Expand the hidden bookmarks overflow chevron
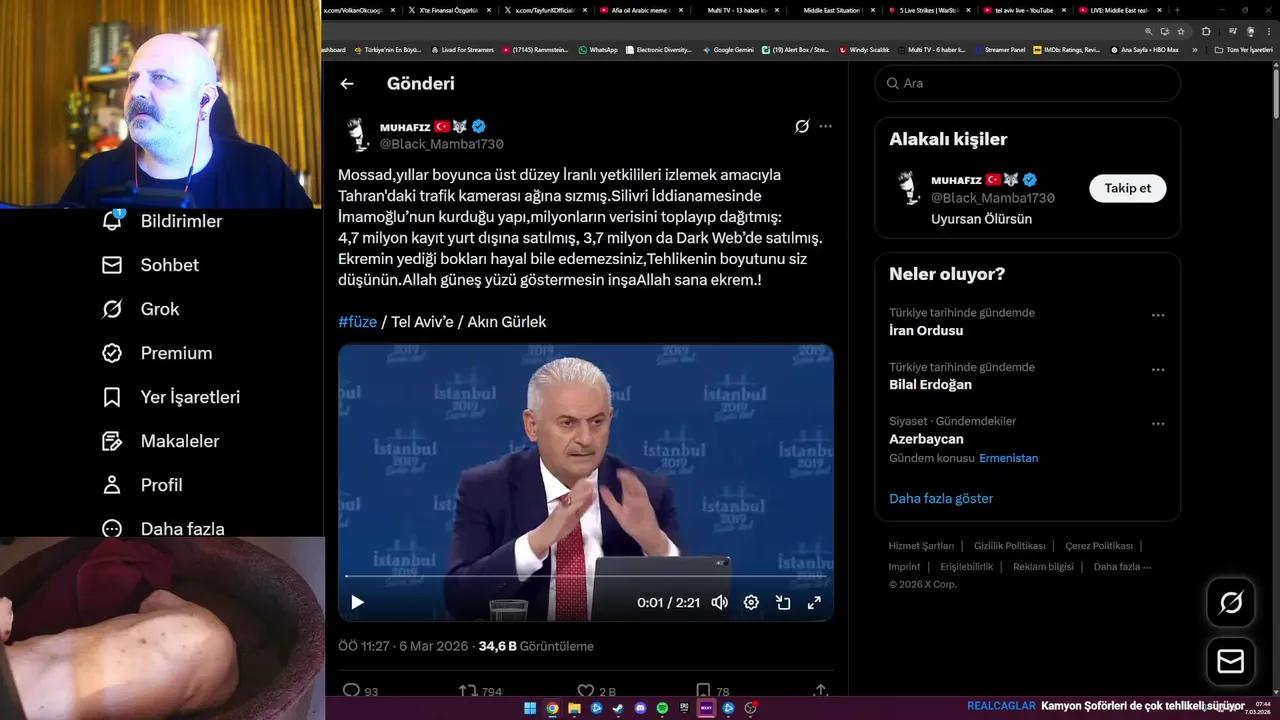Image resolution: width=1280 pixels, height=720 pixels. (1194, 49)
